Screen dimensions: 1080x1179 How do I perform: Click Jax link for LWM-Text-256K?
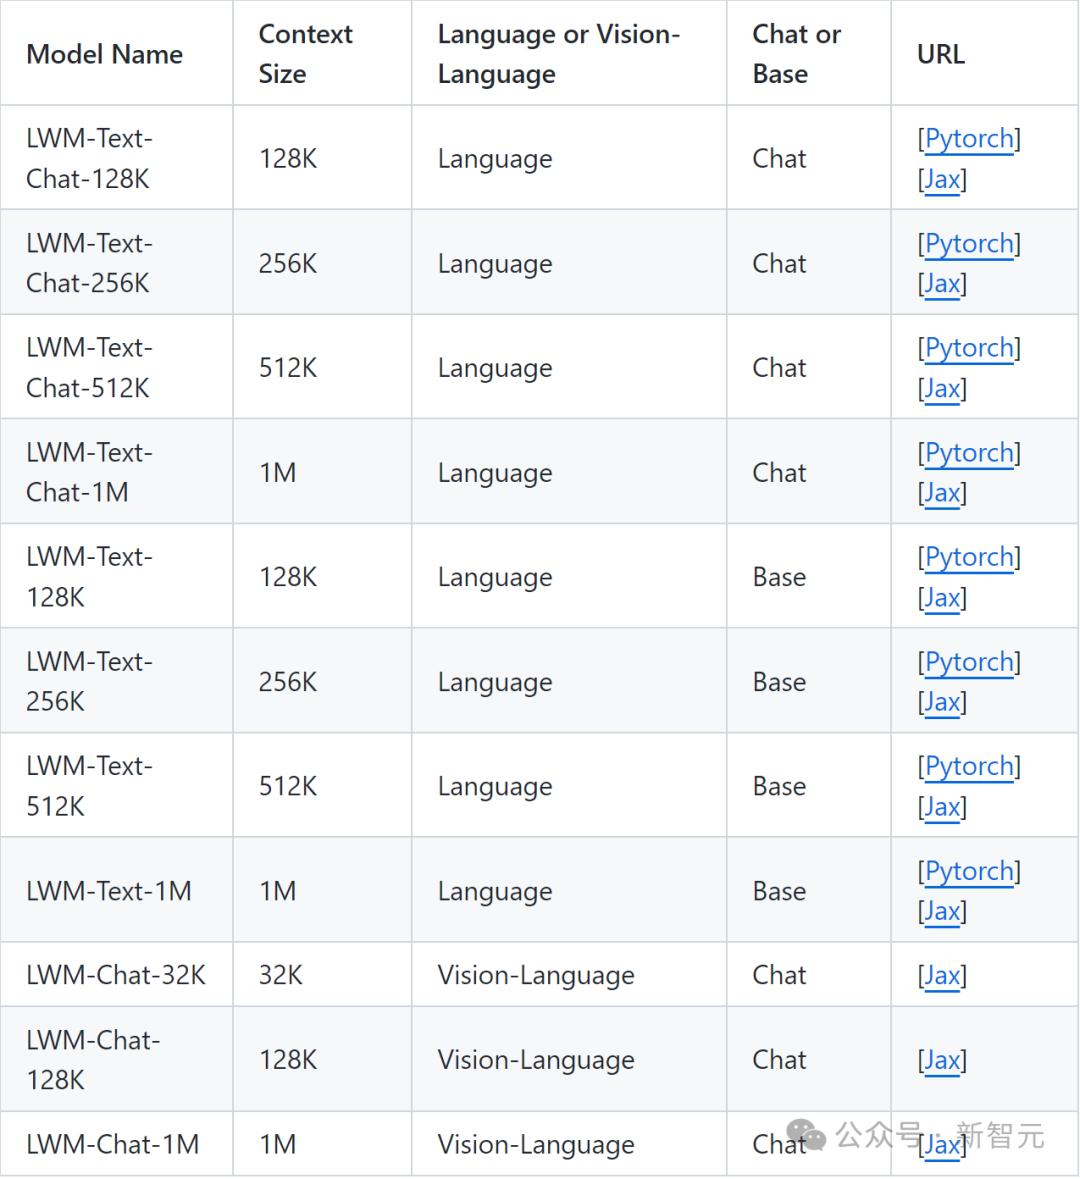[942, 702]
